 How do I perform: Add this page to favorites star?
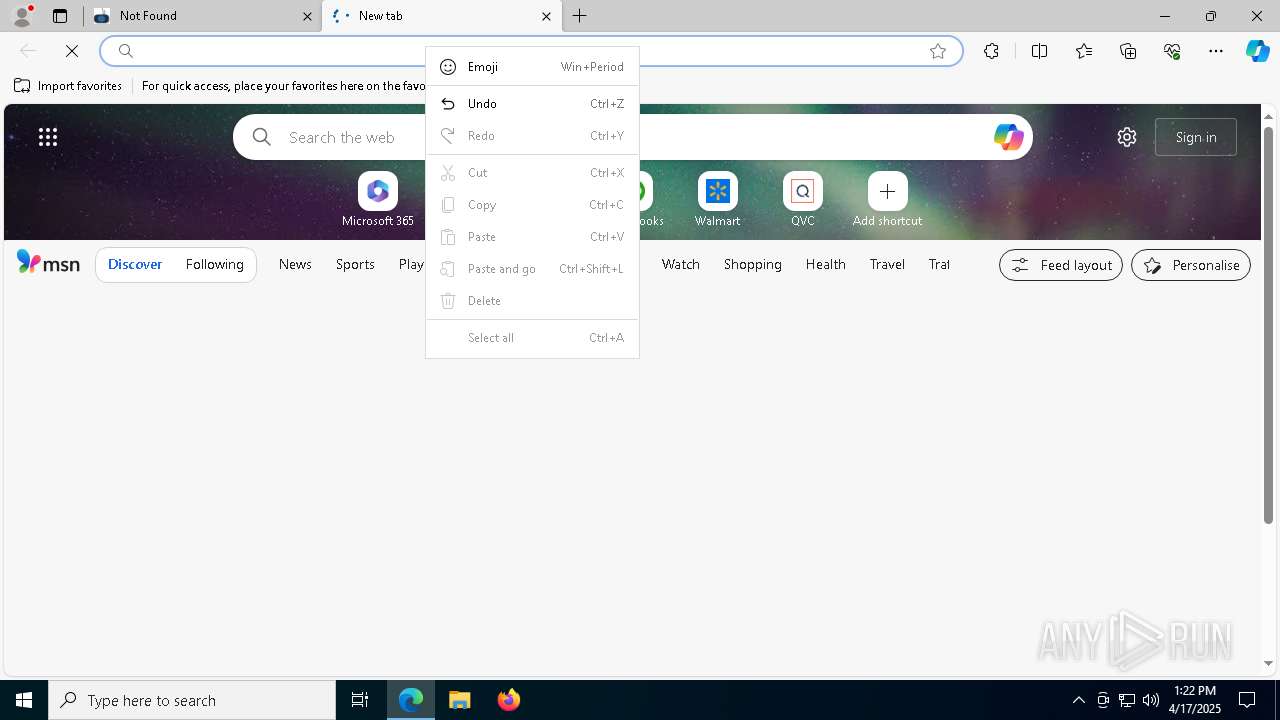[938, 51]
